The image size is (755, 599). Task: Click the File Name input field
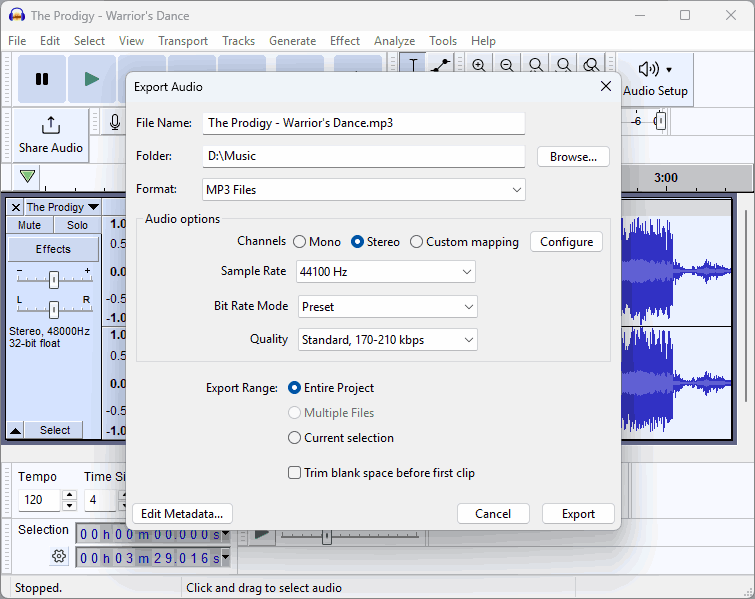point(364,123)
